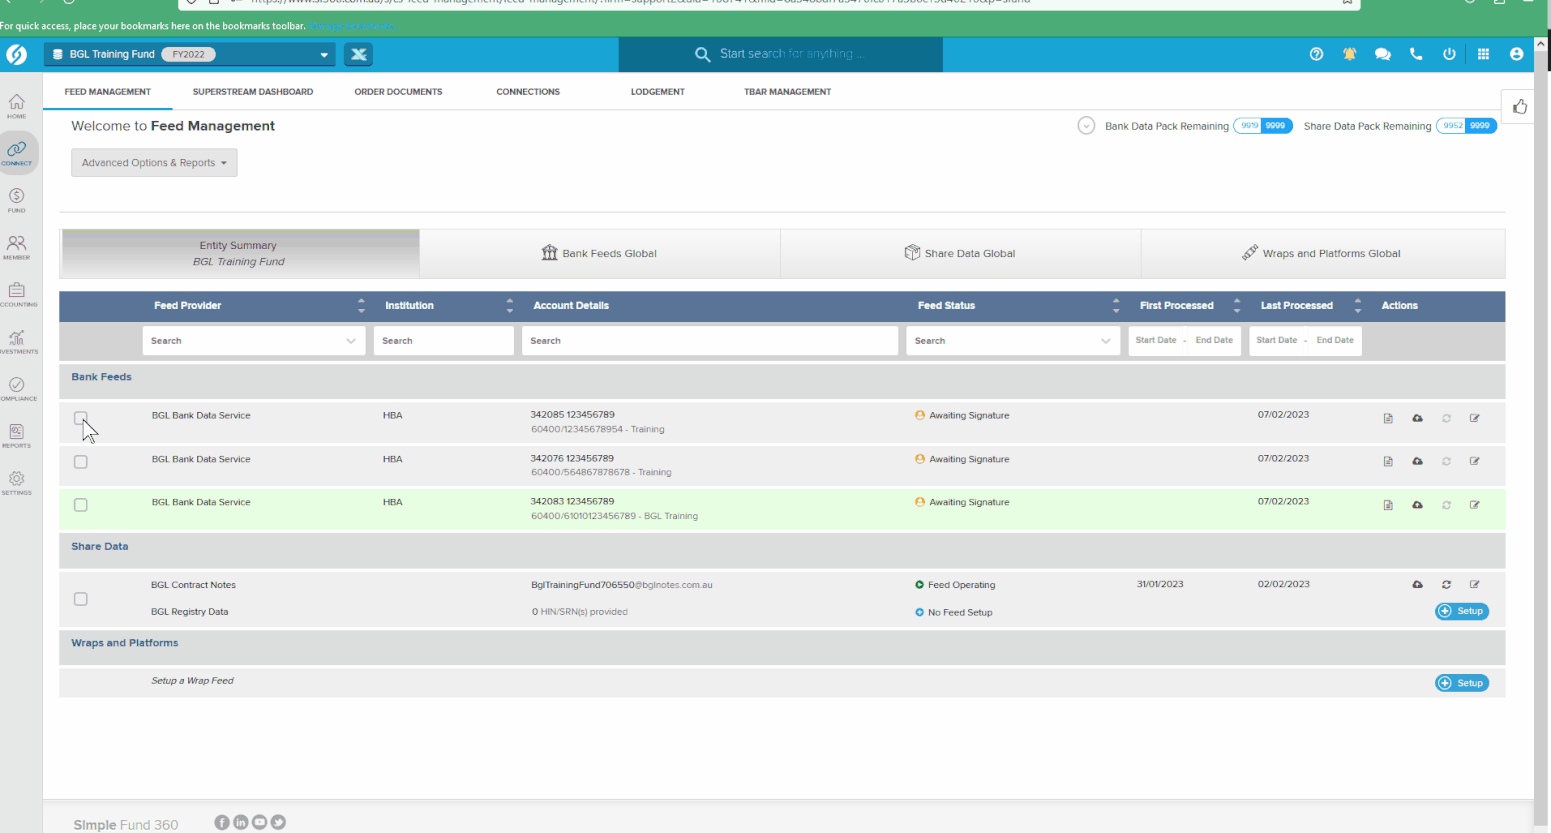Open Help from the top icon bar
This screenshot has height=833, width=1551.
[1316, 54]
